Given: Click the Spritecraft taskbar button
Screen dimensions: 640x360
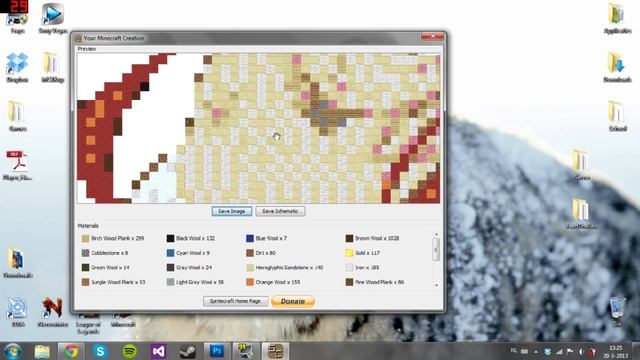Looking at the screenshot, I should click(275, 351).
